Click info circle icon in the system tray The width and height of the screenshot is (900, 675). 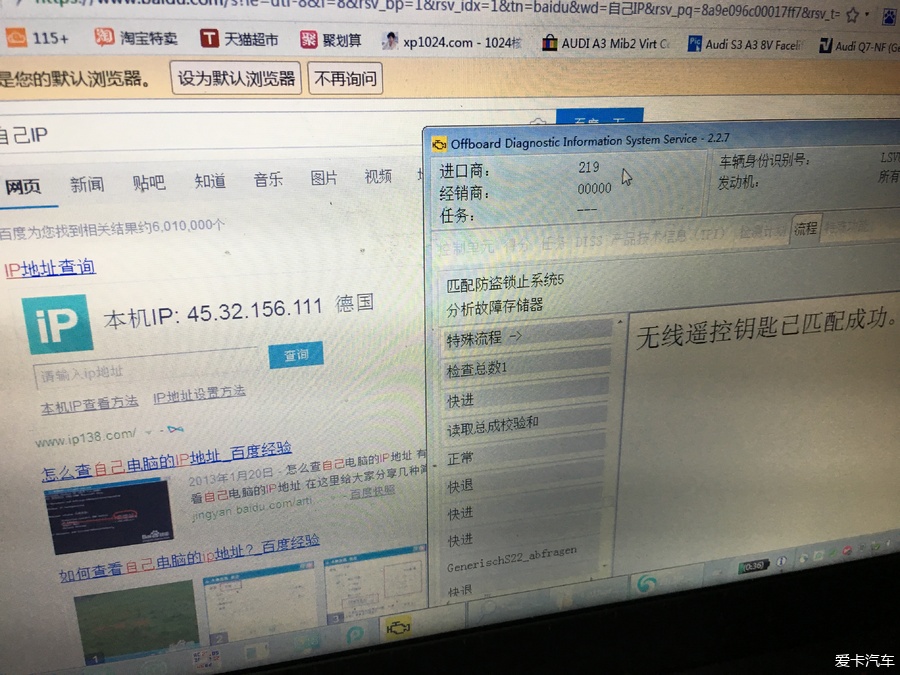point(781,561)
